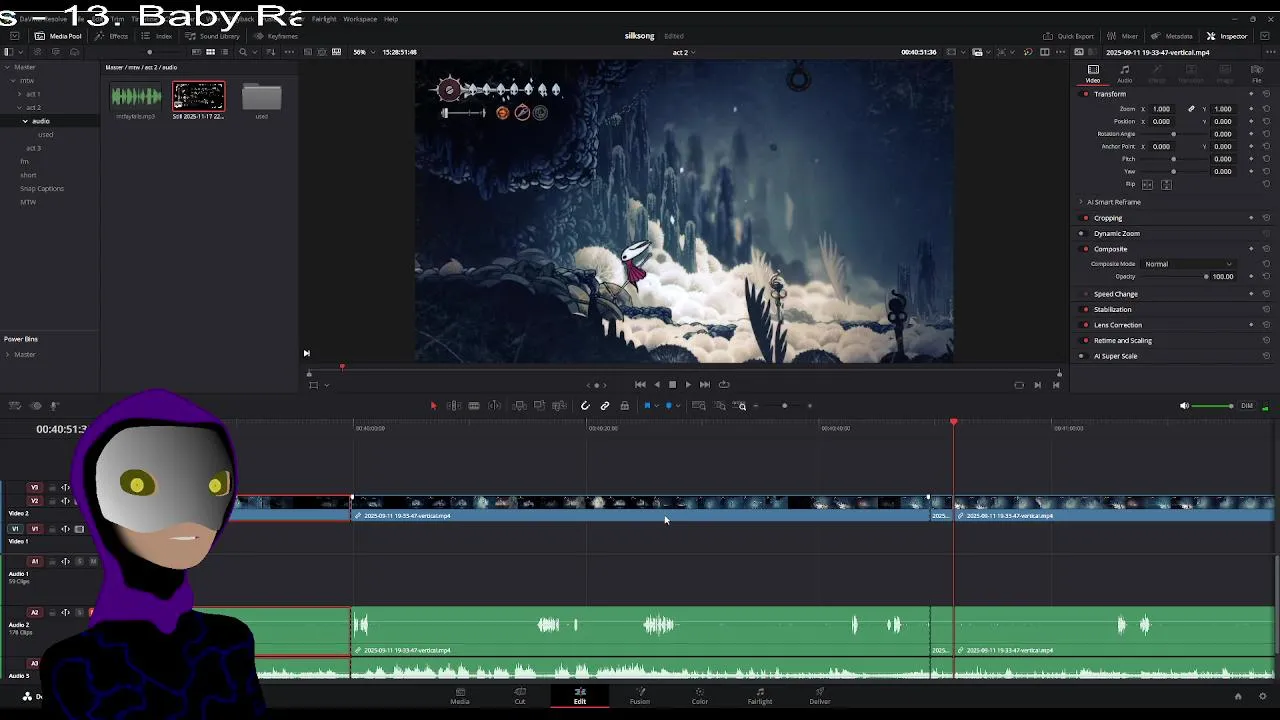Reset the Transform section
This screenshot has height=720, width=1280.
coord(1266,94)
